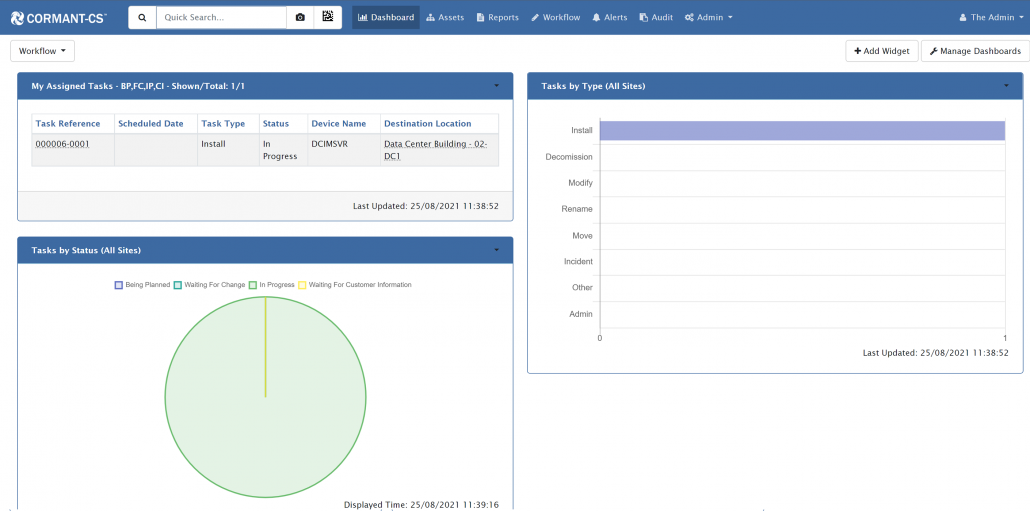Click the QR code scanner icon
This screenshot has height=511, width=1030.
pyautogui.click(x=327, y=17)
